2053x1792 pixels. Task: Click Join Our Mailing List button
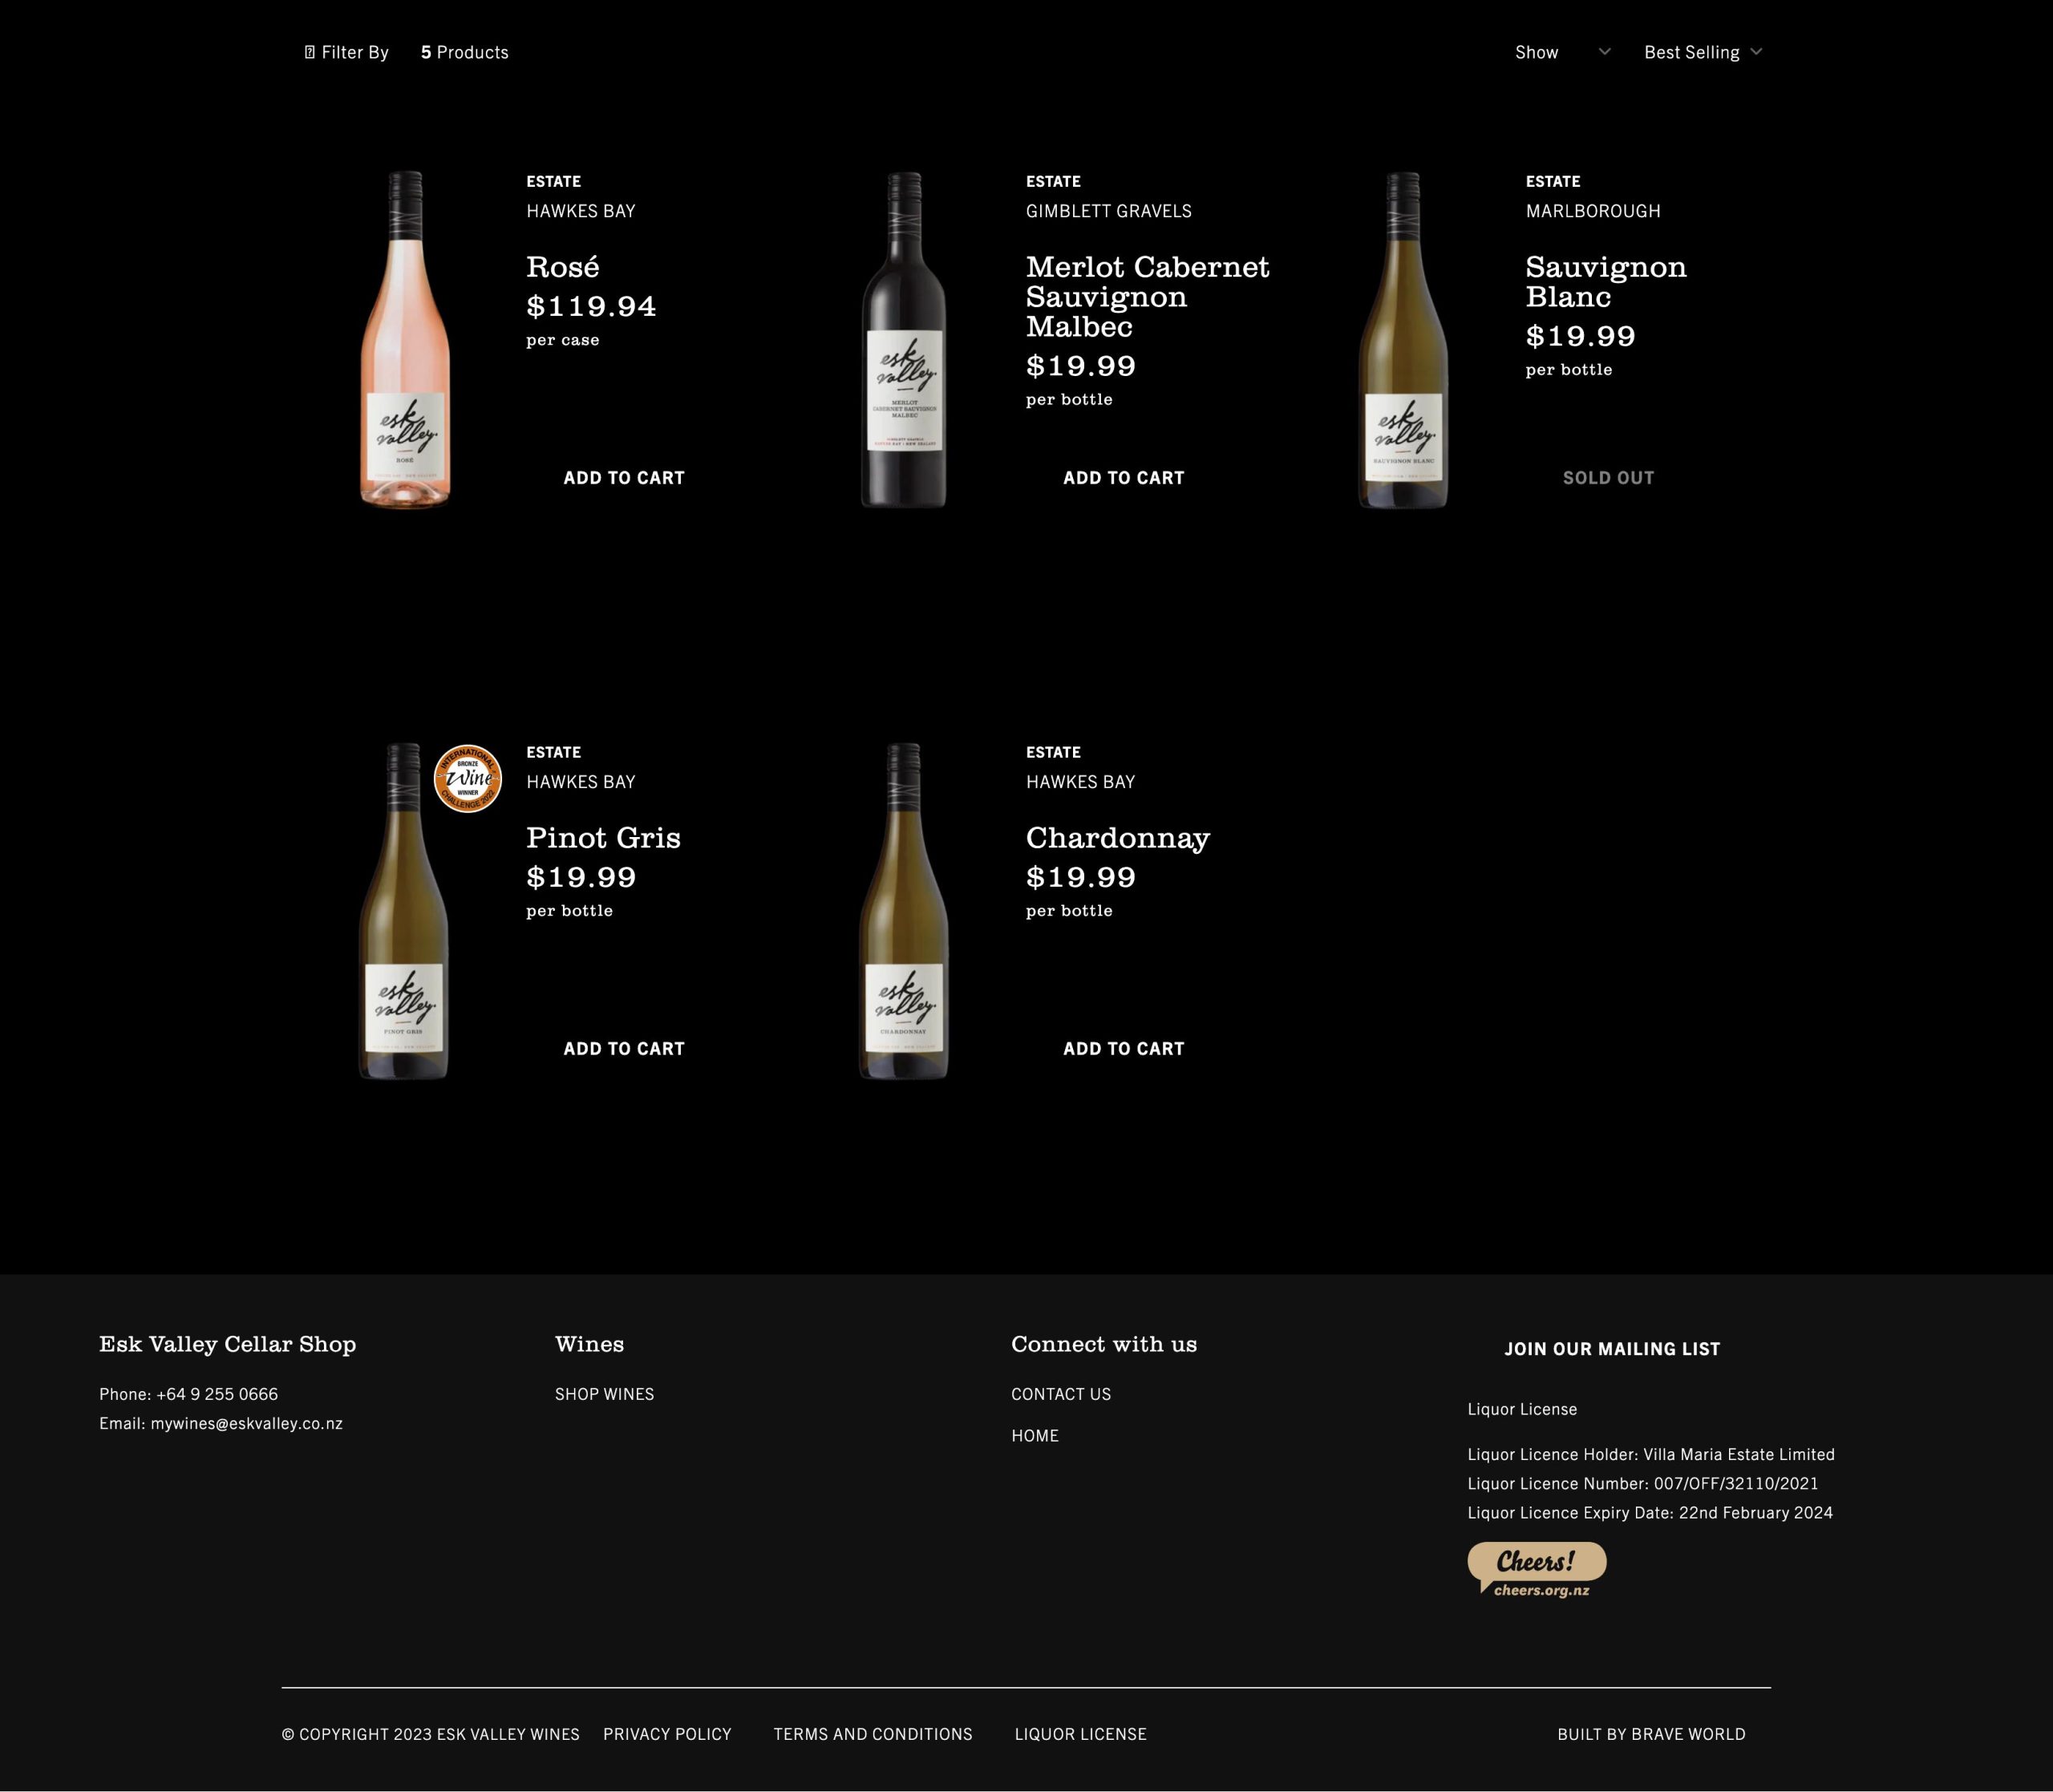[x=1612, y=1349]
